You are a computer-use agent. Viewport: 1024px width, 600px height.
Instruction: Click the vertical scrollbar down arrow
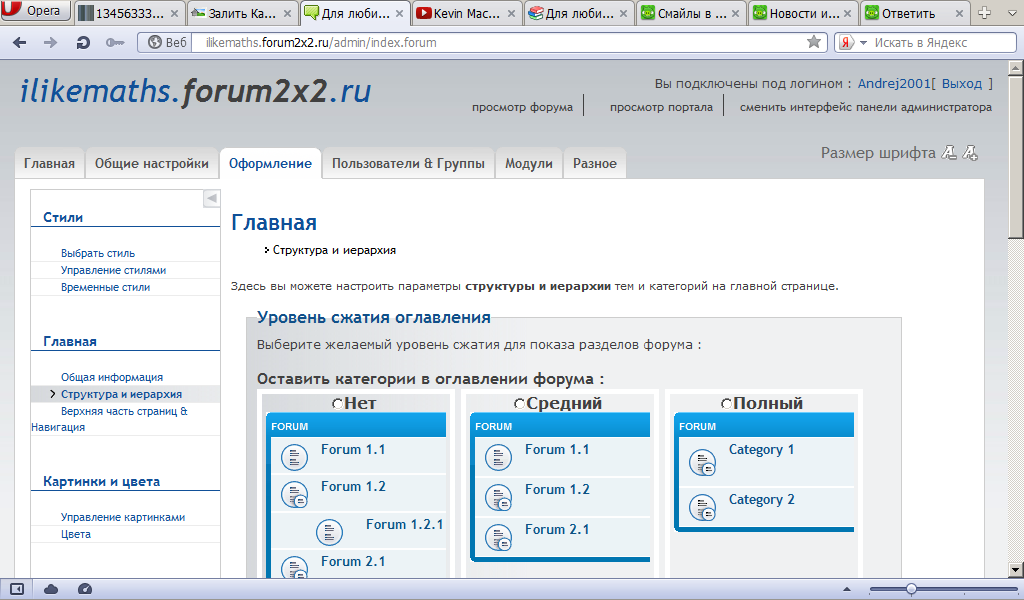1016,570
